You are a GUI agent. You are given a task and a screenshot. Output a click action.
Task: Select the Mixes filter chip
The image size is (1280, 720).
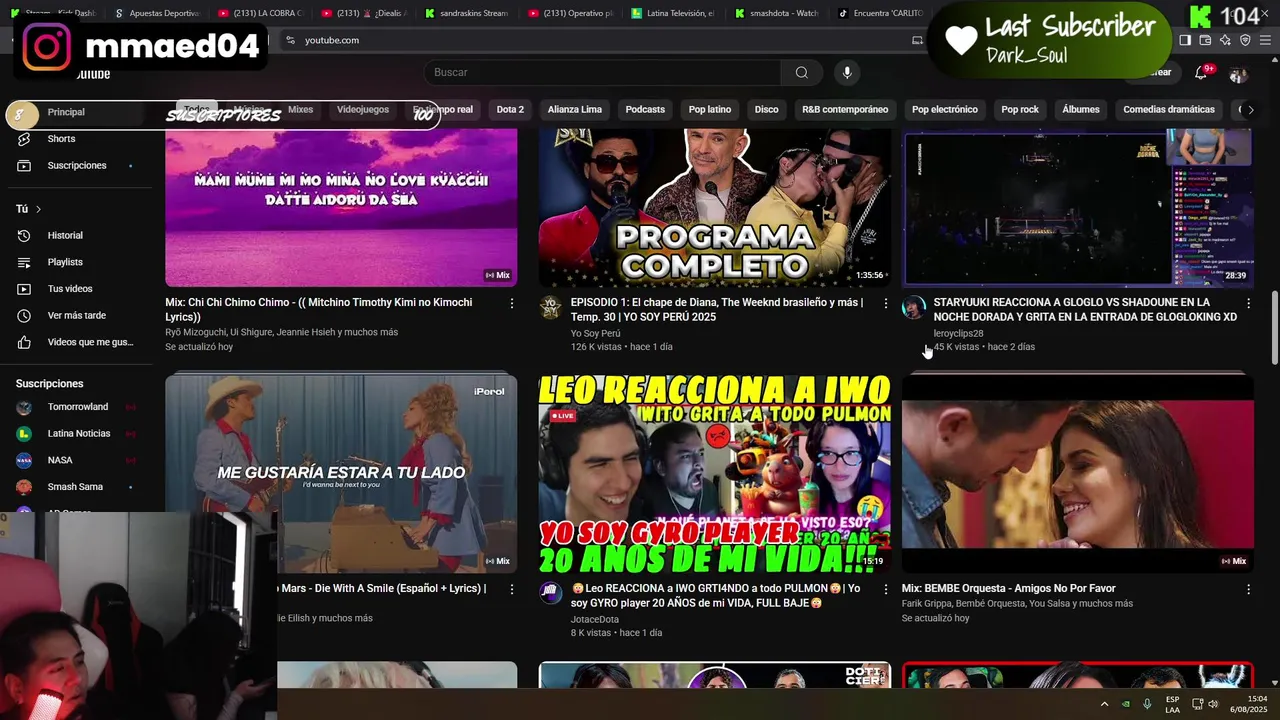(x=300, y=110)
